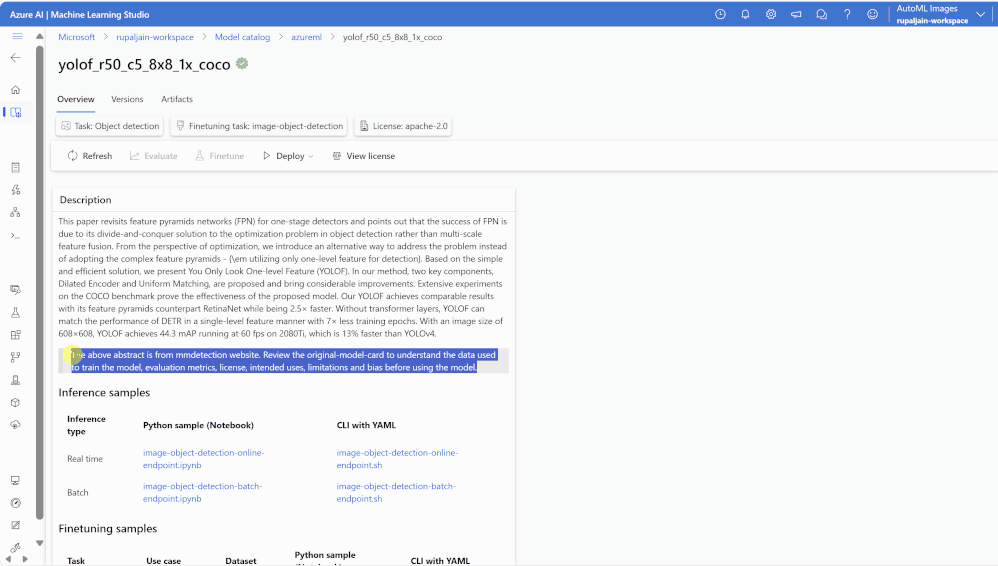
Task: Switch to the Versions tab
Action: tap(127, 99)
